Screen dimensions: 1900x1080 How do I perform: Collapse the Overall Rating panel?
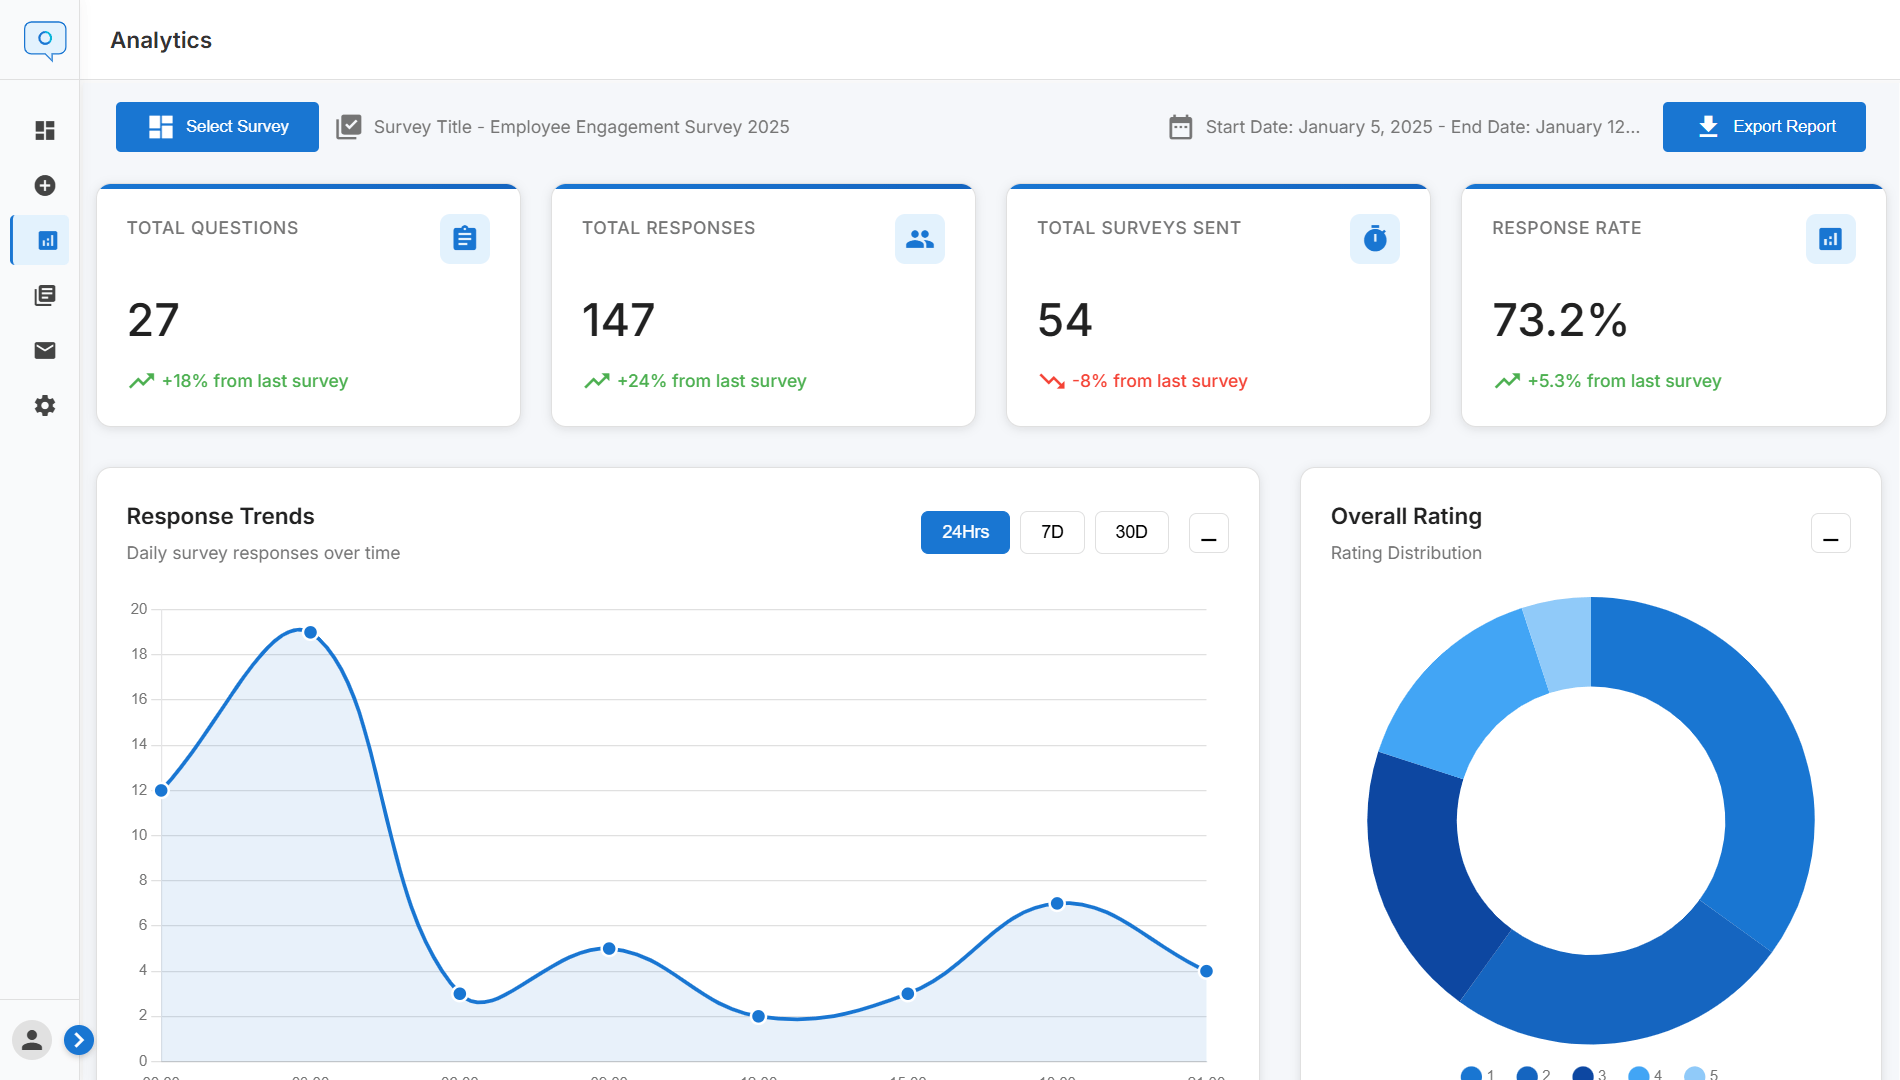tap(1831, 535)
